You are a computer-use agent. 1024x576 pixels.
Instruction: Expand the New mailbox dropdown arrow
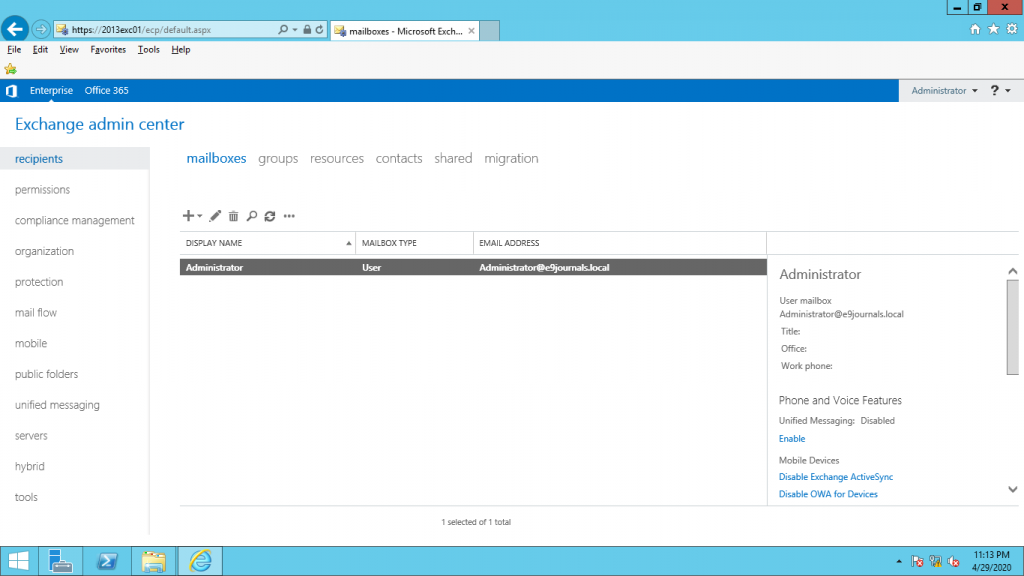point(200,216)
